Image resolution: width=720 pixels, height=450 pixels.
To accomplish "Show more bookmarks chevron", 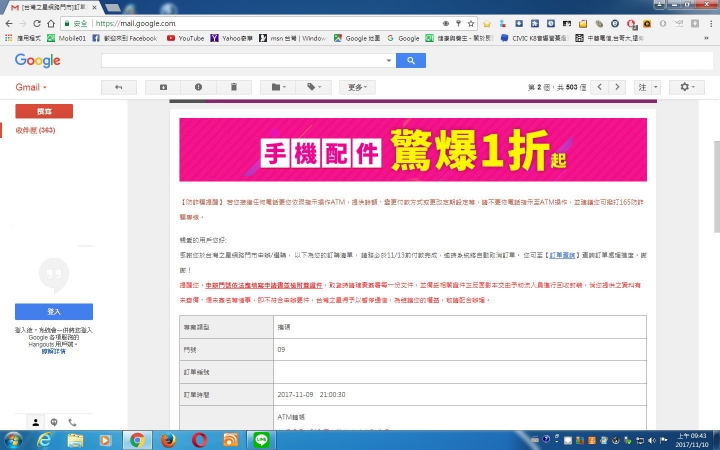I will pos(706,38).
